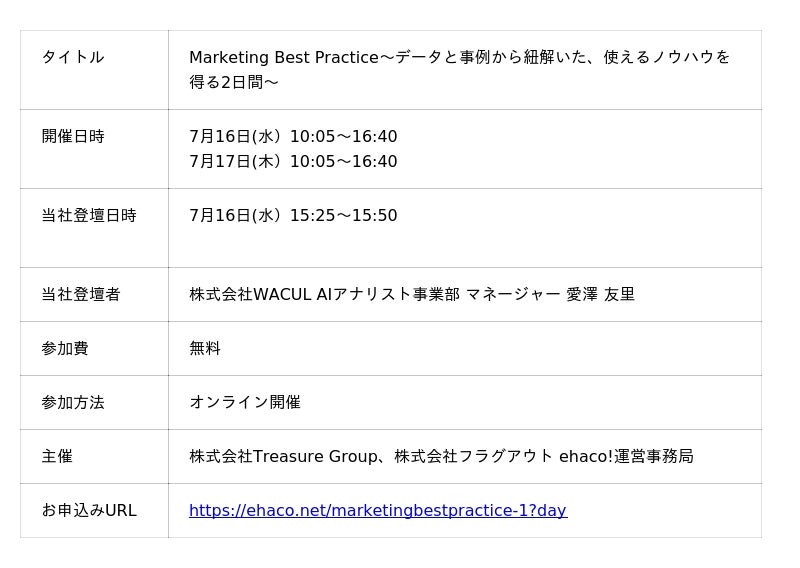Click the タイトル row label cell
The width and height of the screenshot is (800, 568).
click(94, 70)
